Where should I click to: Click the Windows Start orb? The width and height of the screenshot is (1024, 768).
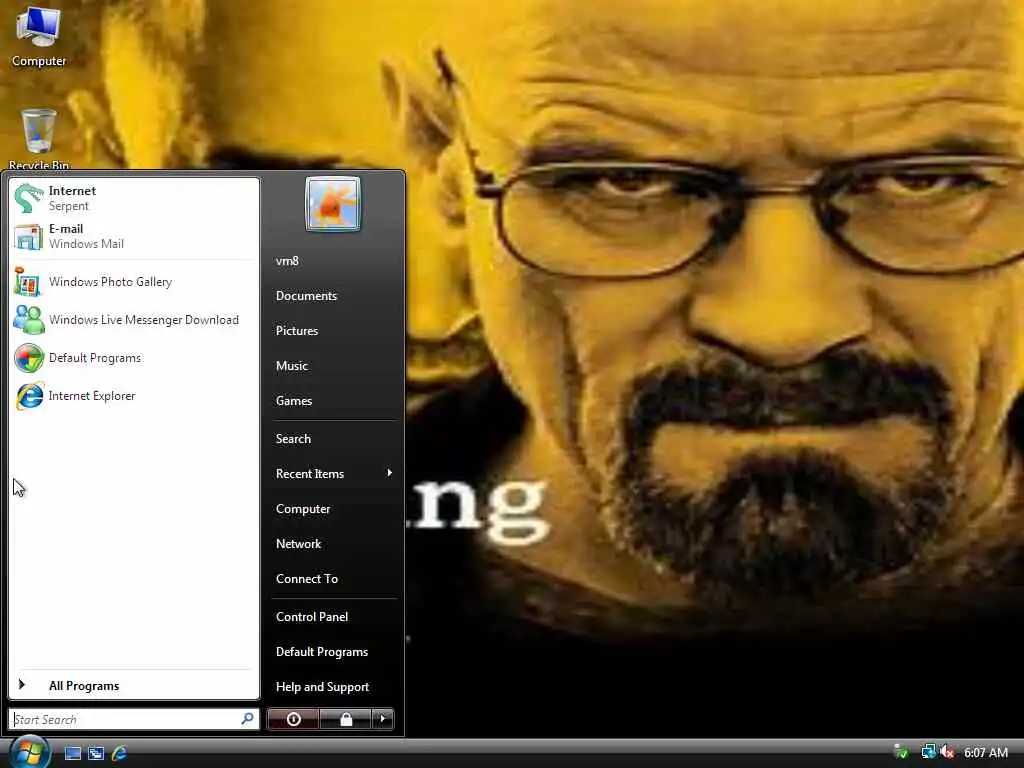coord(29,751)
